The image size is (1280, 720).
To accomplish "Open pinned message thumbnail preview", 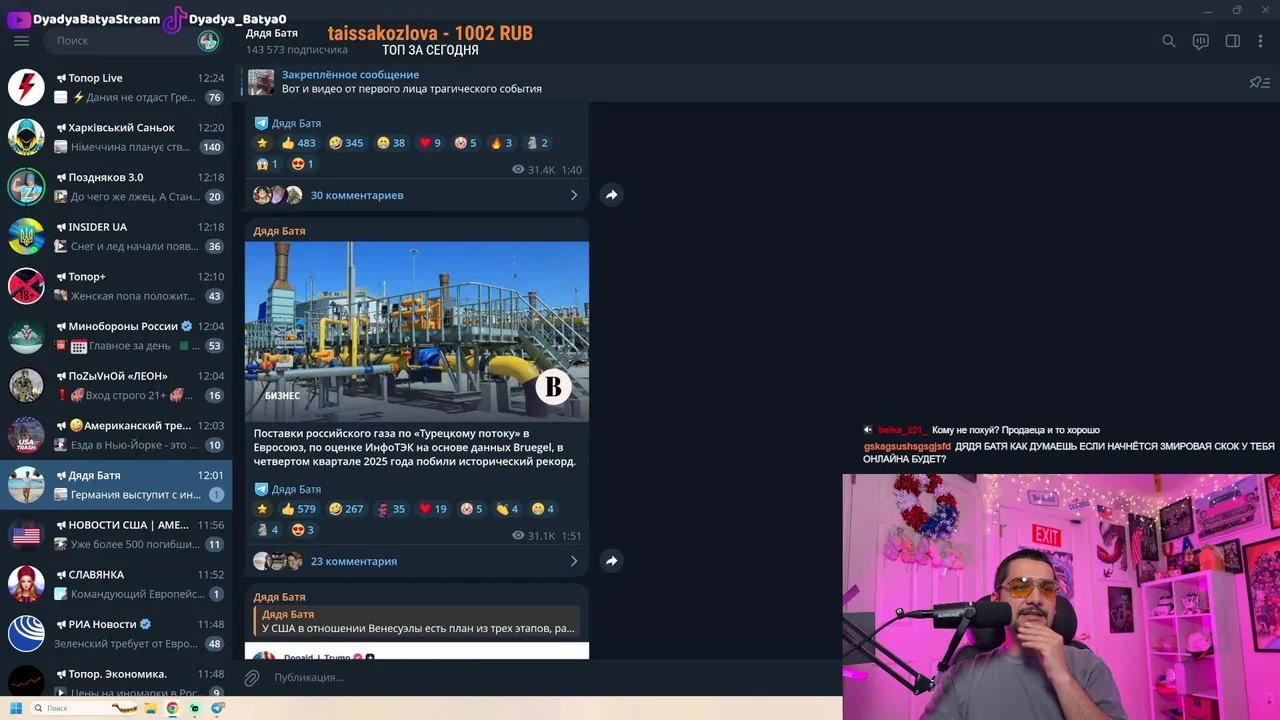I will pos(261,82).
